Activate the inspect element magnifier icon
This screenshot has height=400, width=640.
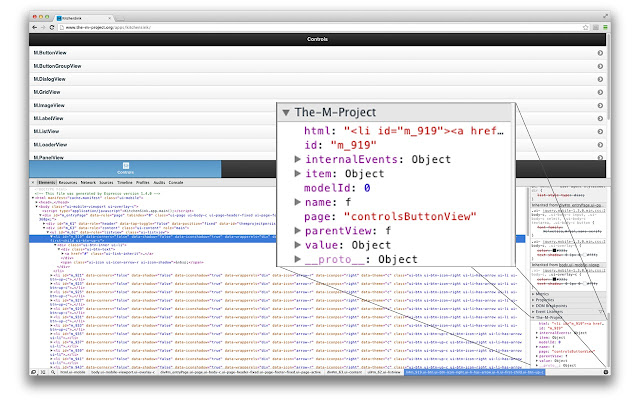click(x=53, y=372)
